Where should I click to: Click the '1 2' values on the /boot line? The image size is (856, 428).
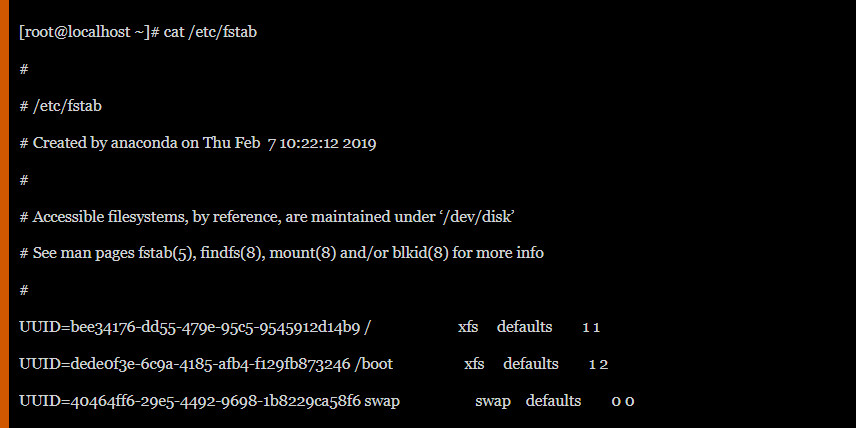point(598,364)
